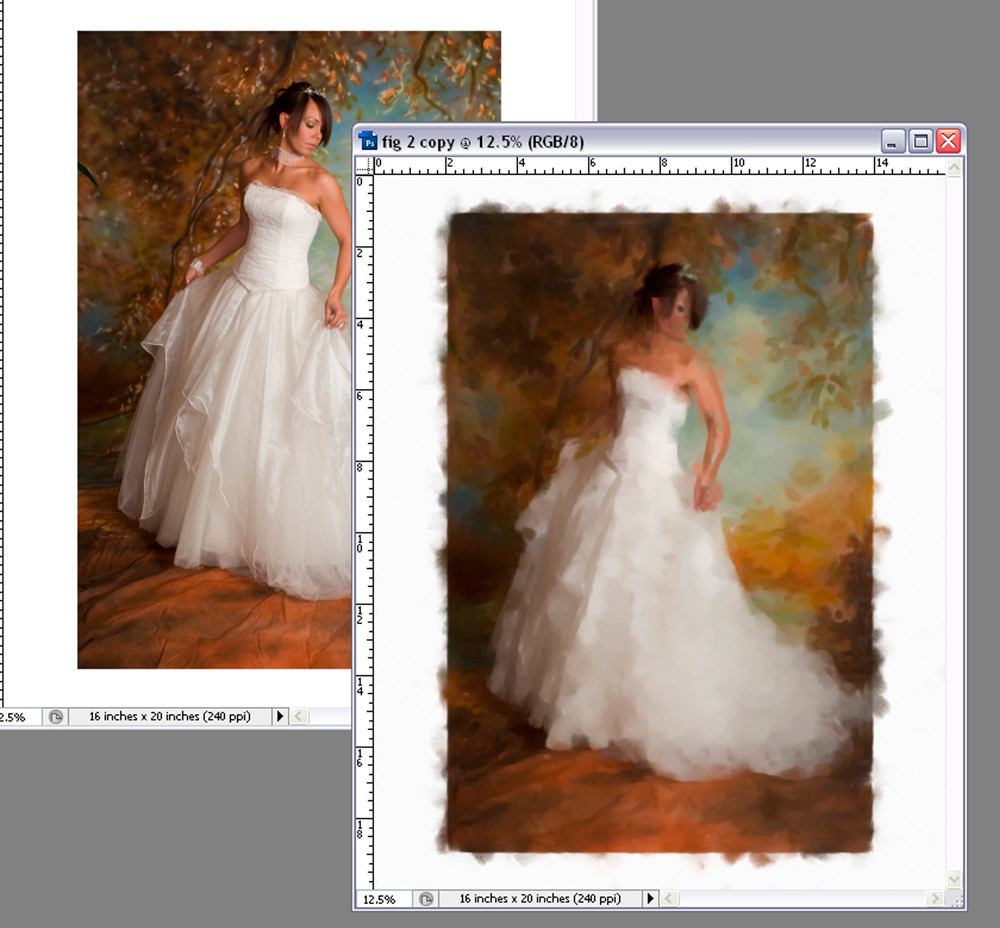Click scroll right arrow in fig 2 copy window
1000x928 pixels.
pos(936,899)
